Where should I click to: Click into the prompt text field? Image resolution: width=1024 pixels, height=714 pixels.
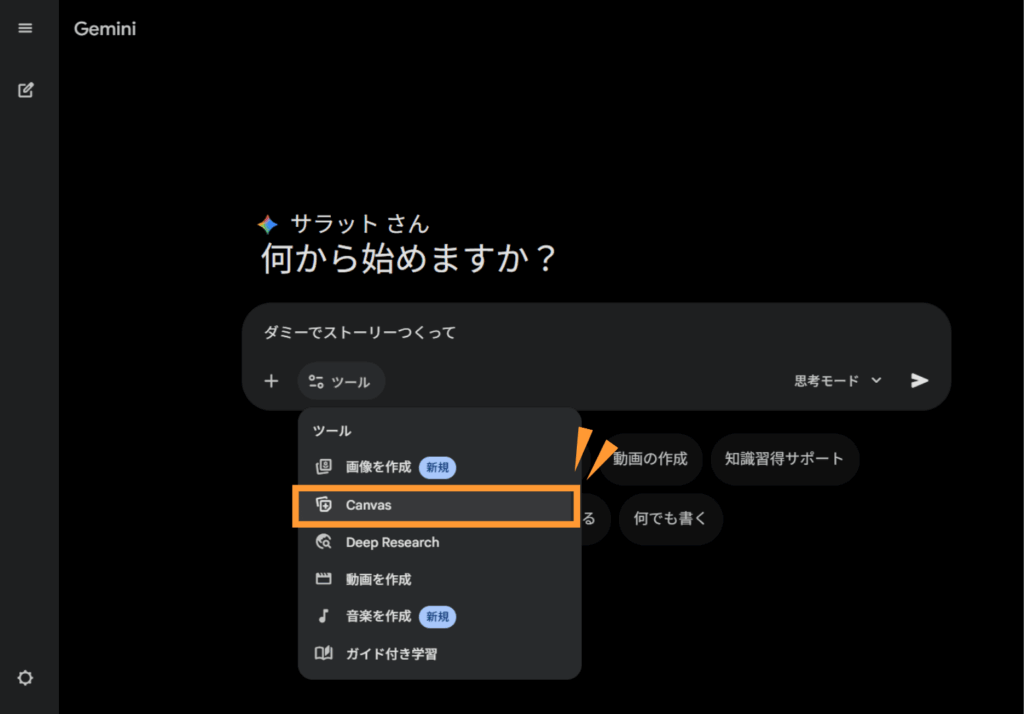pos(596,333)
